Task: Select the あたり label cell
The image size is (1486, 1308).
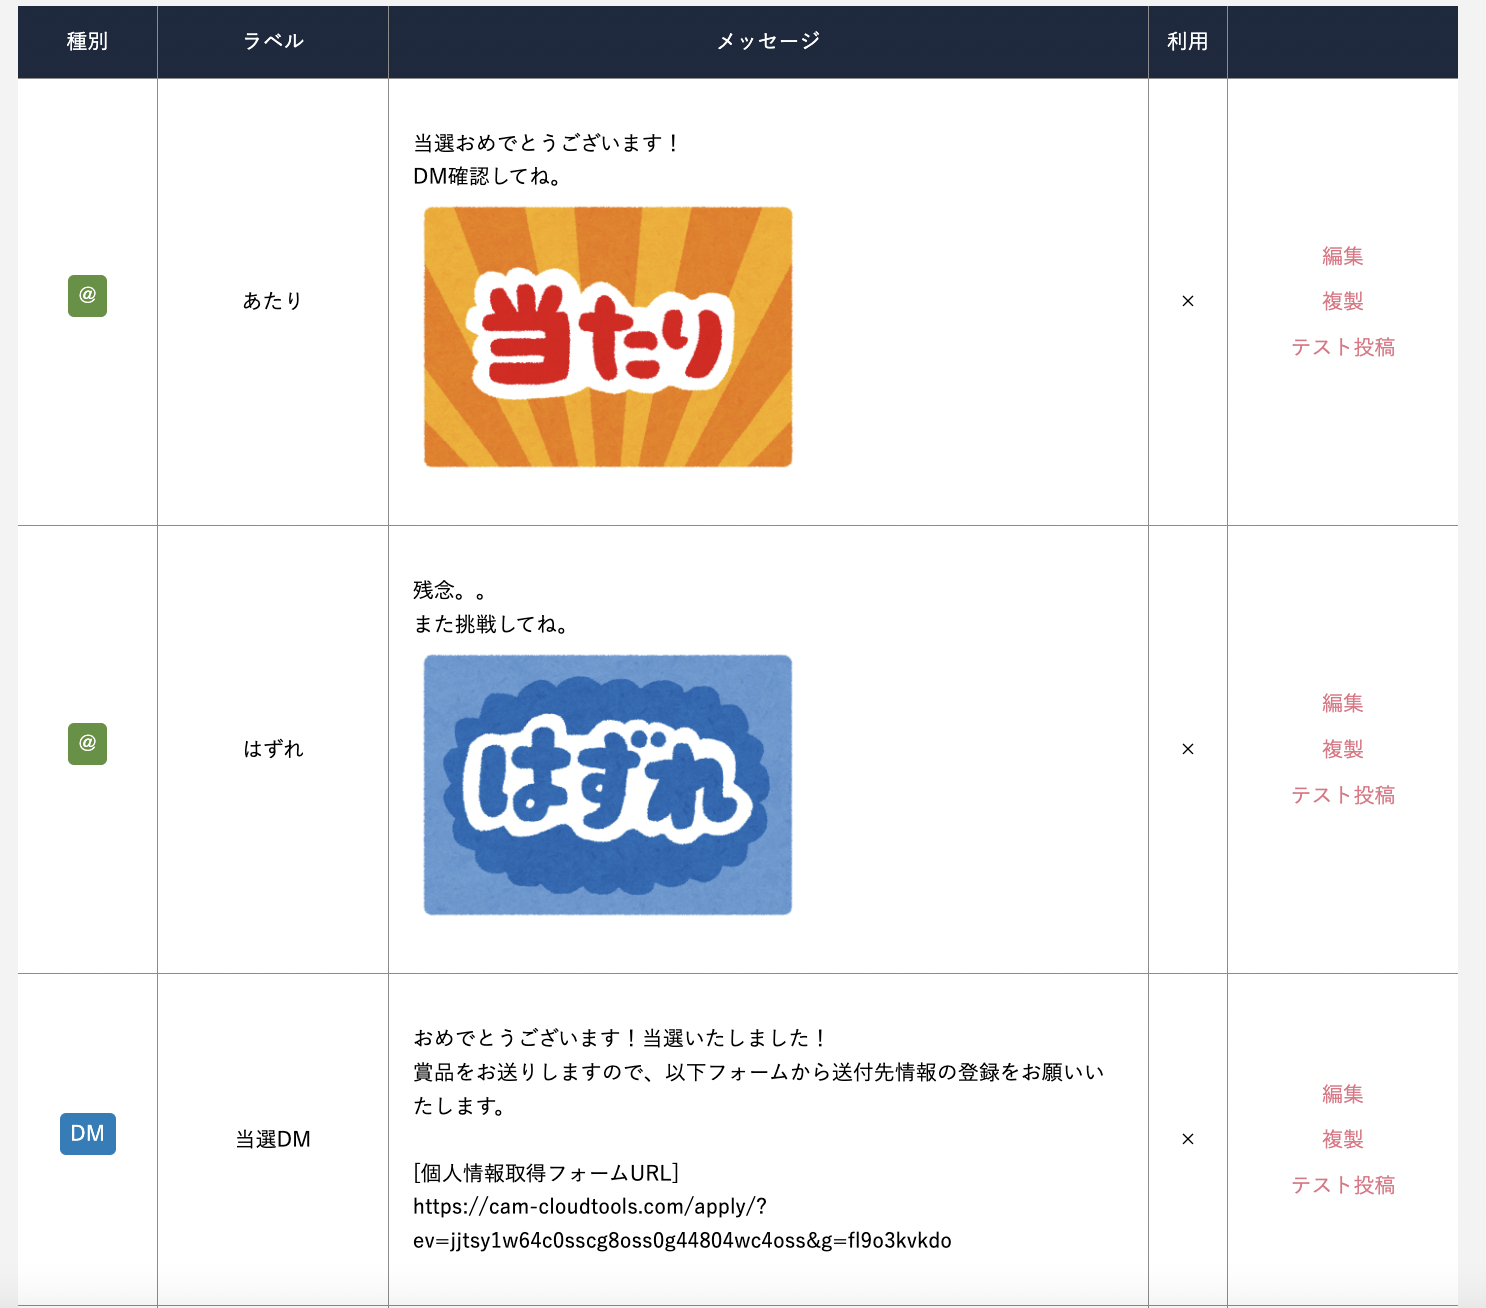Action: coord(273,301)
